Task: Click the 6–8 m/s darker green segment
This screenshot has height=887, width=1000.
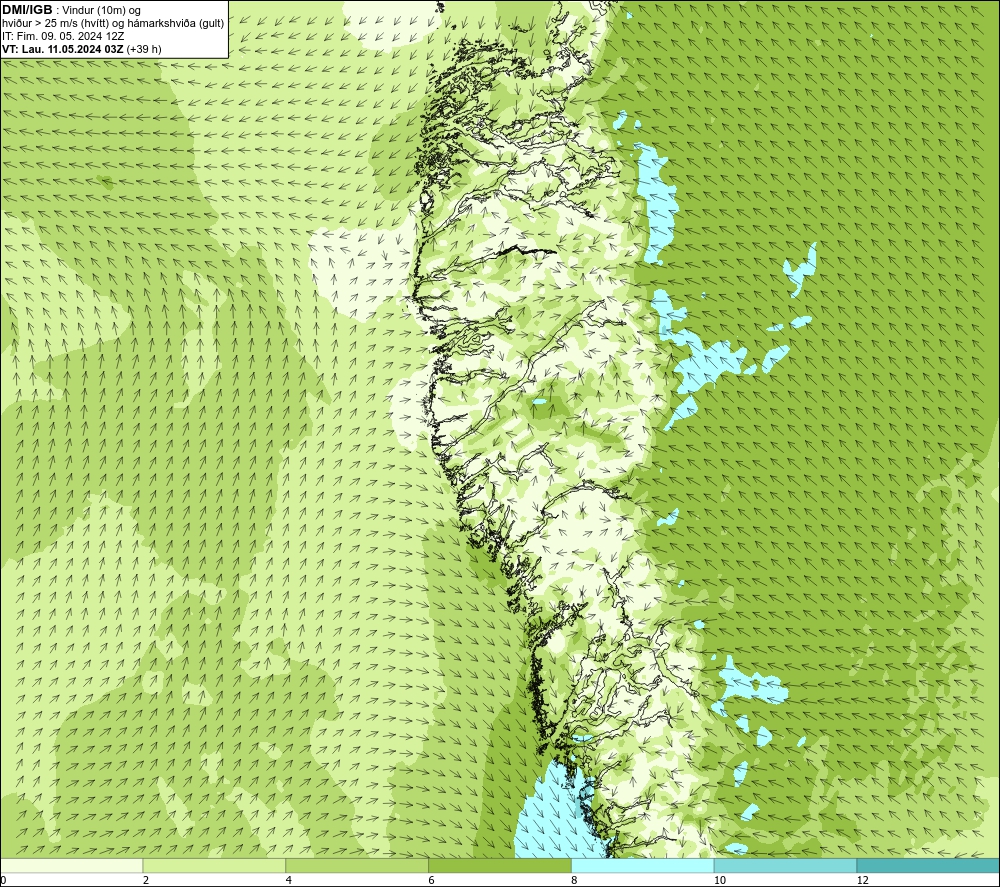Action: pos(500,865)
